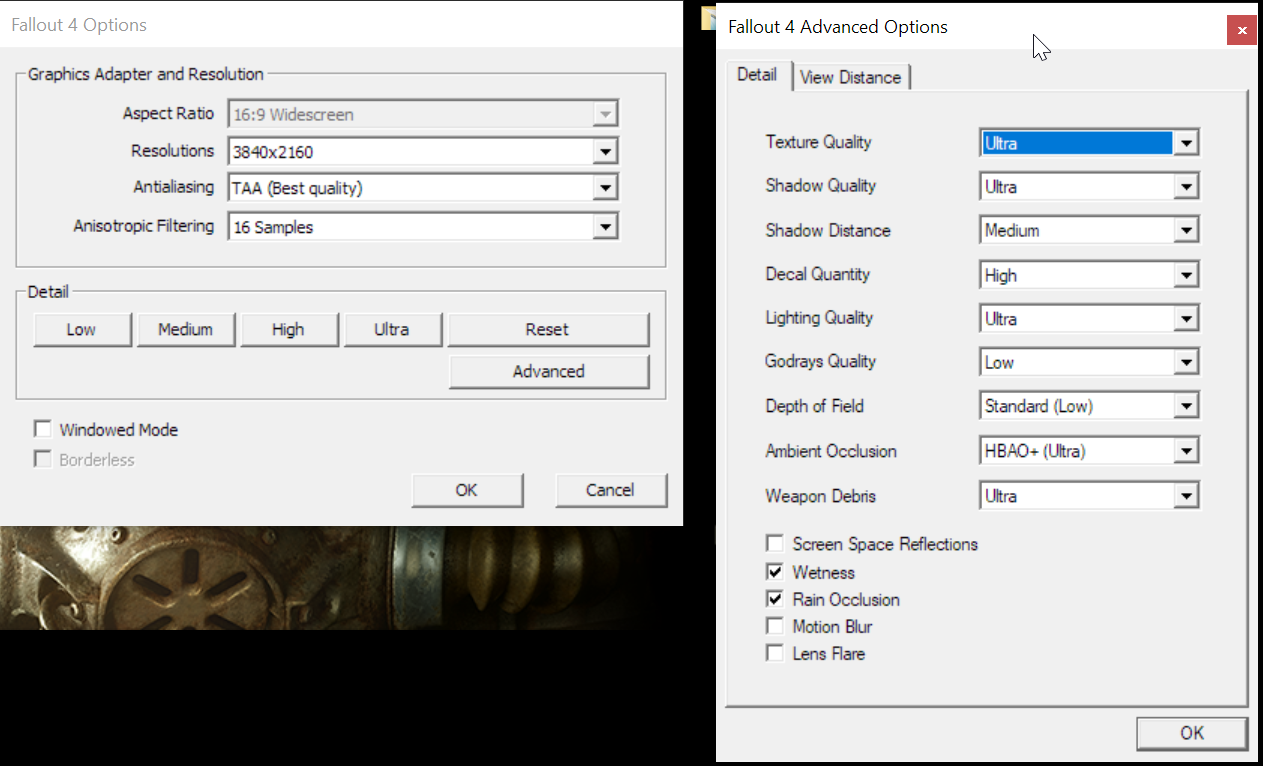Viewport: 1263px width, 766px height.
Task: Apply the Ultra detail preset
Action: [x=392, y=329]
